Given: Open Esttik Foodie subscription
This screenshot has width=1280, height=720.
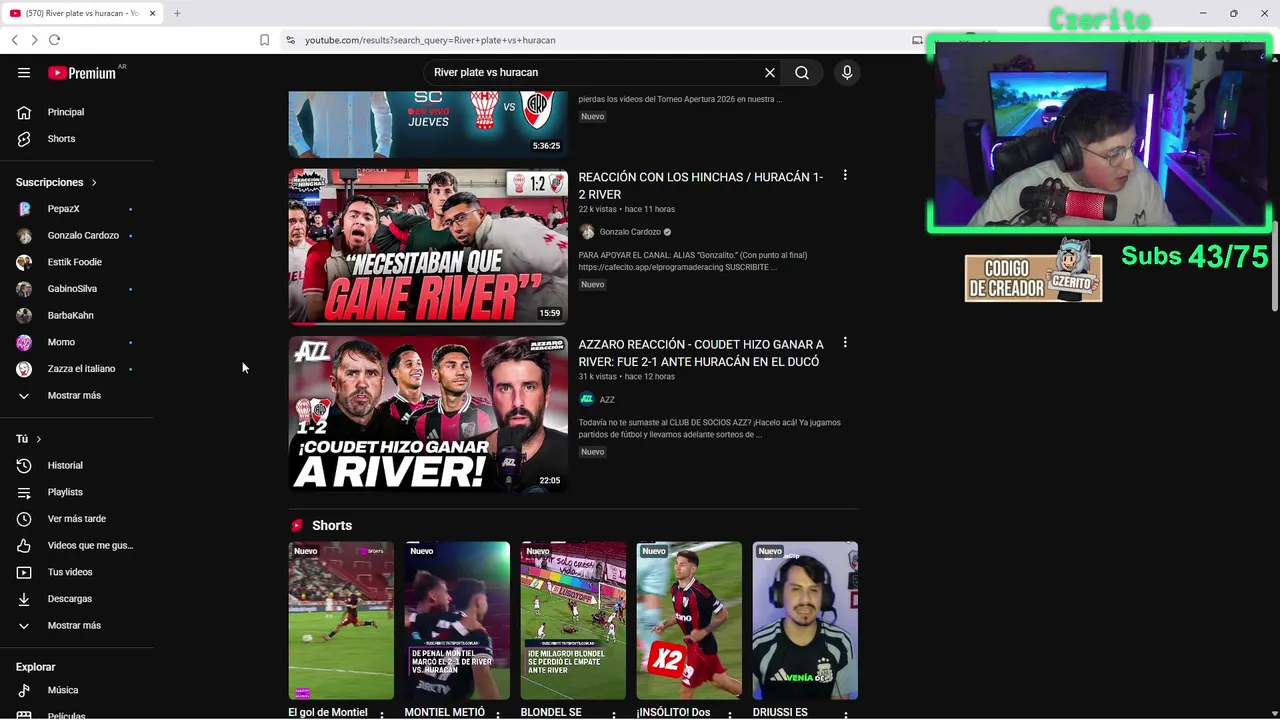Looking at the screenshot, I should point(76,262).
